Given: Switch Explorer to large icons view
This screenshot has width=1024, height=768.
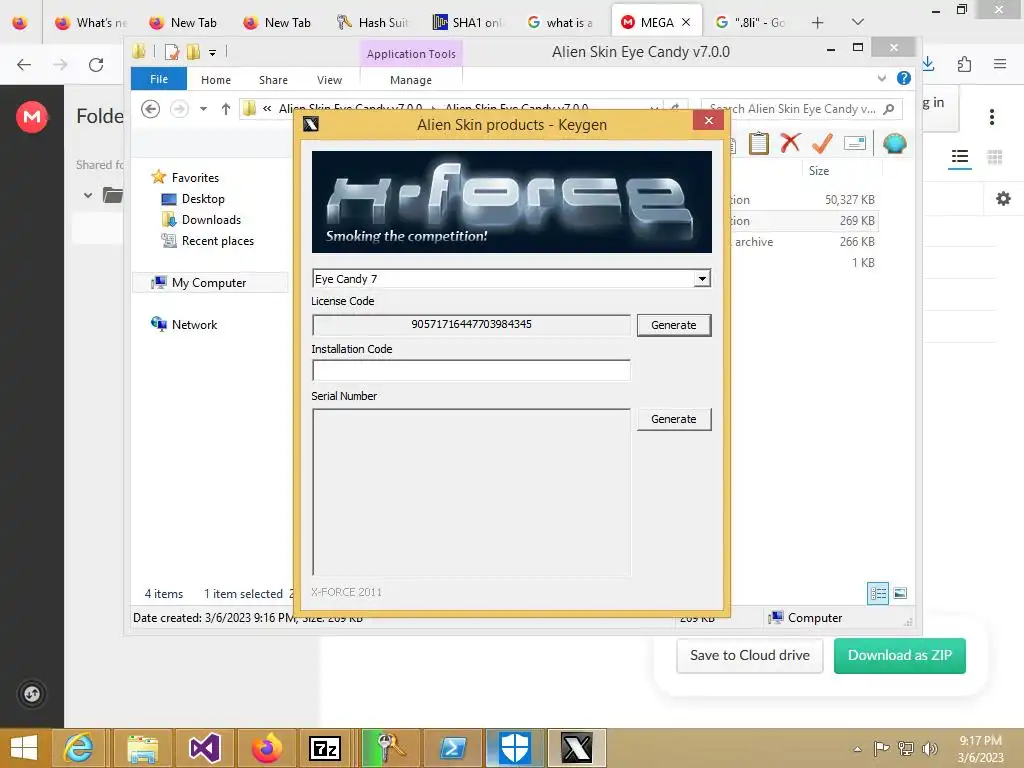Looking at the screenshot, I should click(900, 594).
